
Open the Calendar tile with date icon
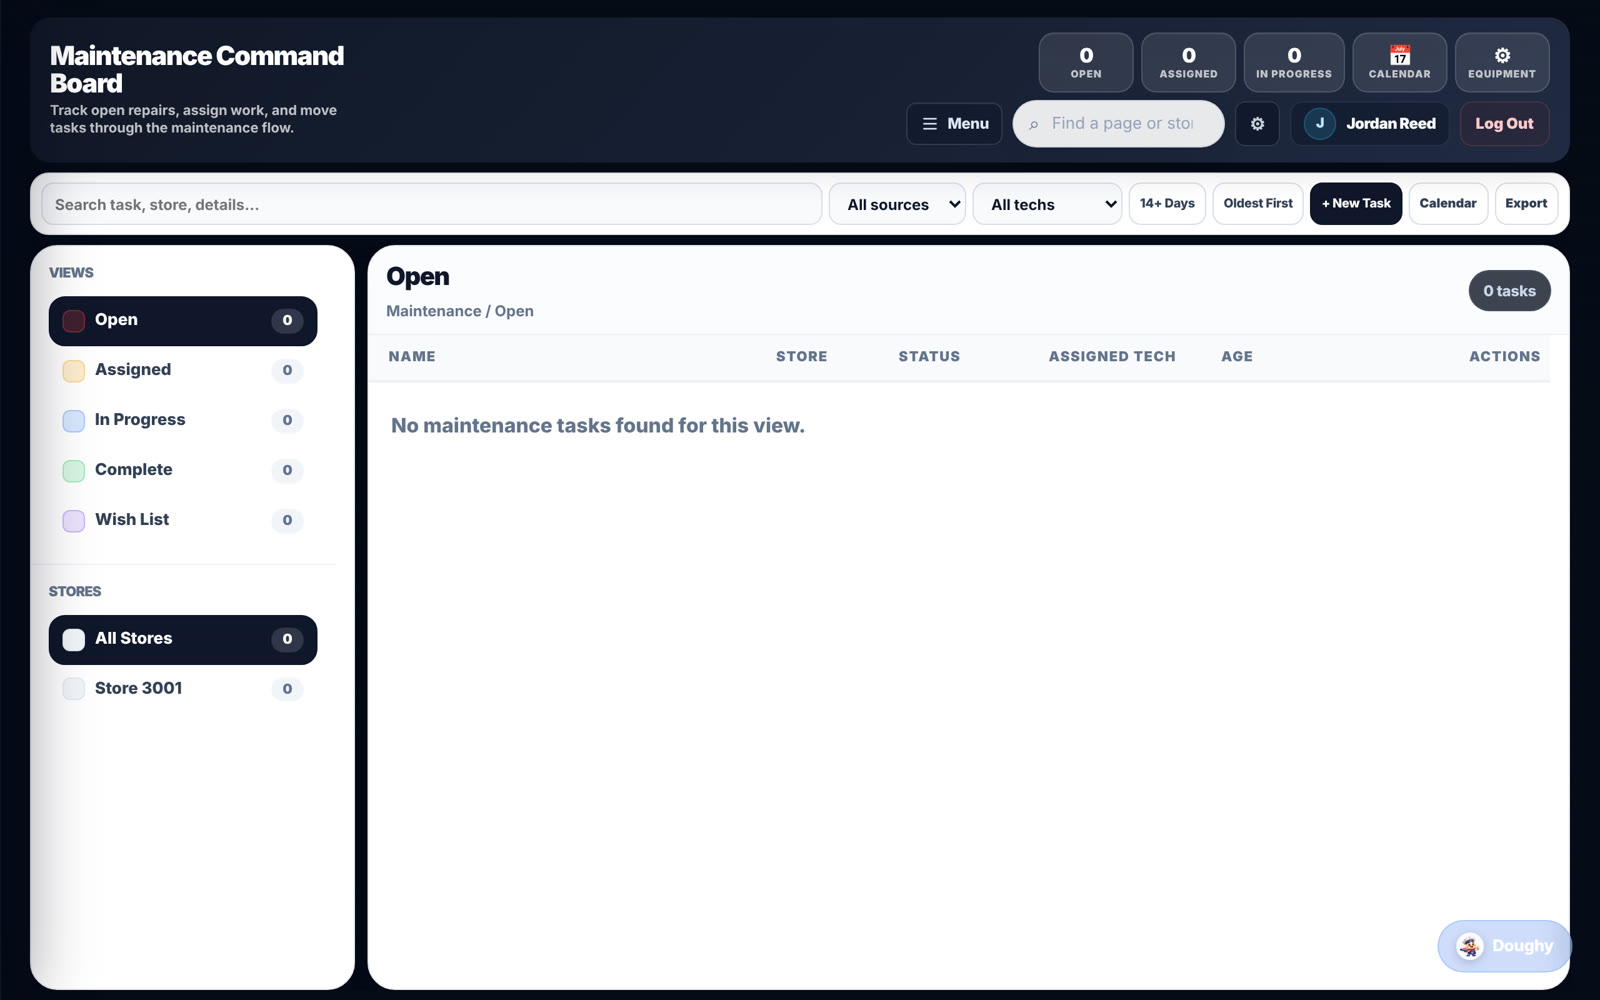(x=1399, y=62)
